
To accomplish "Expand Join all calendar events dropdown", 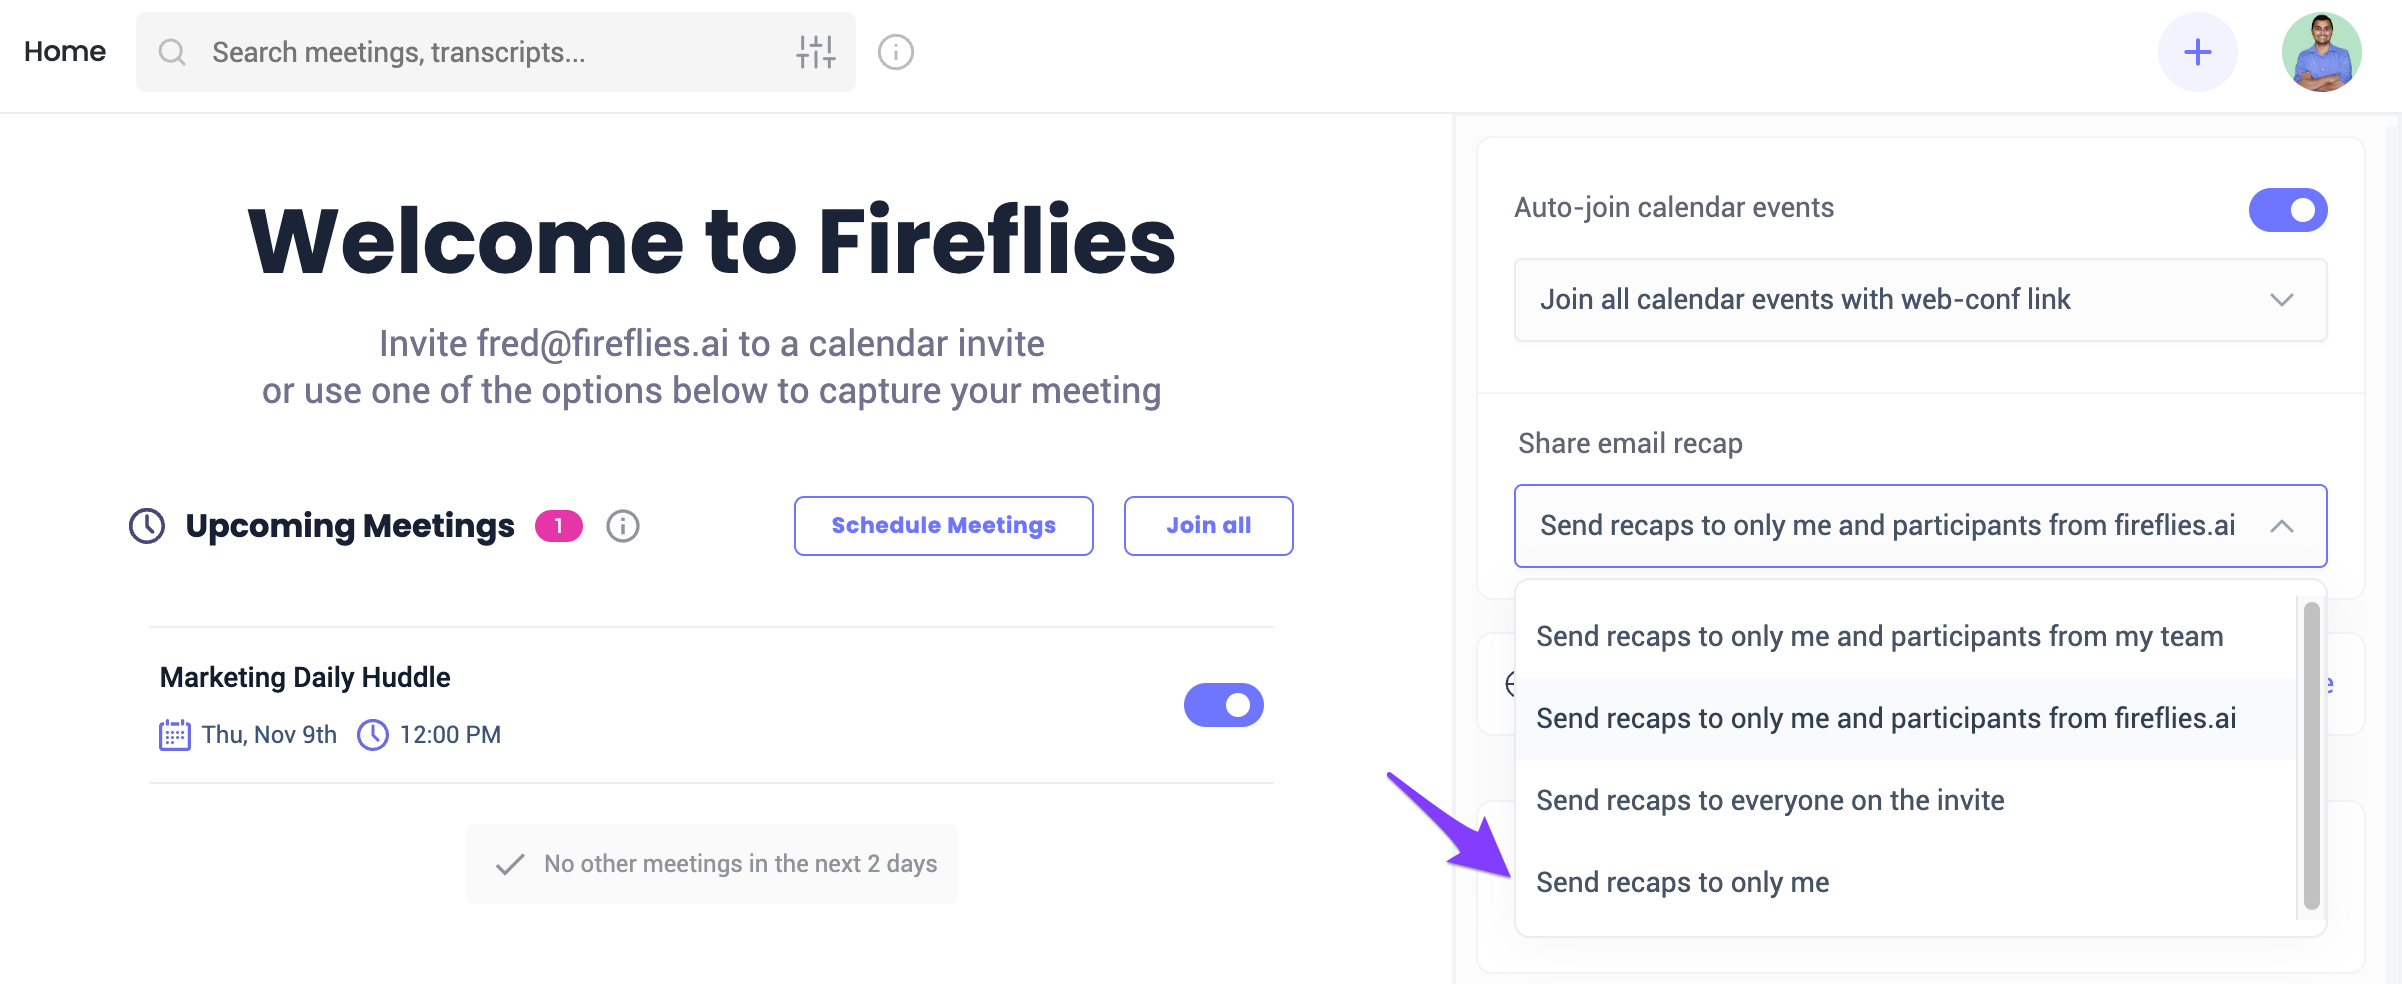I will [1920, 300].
